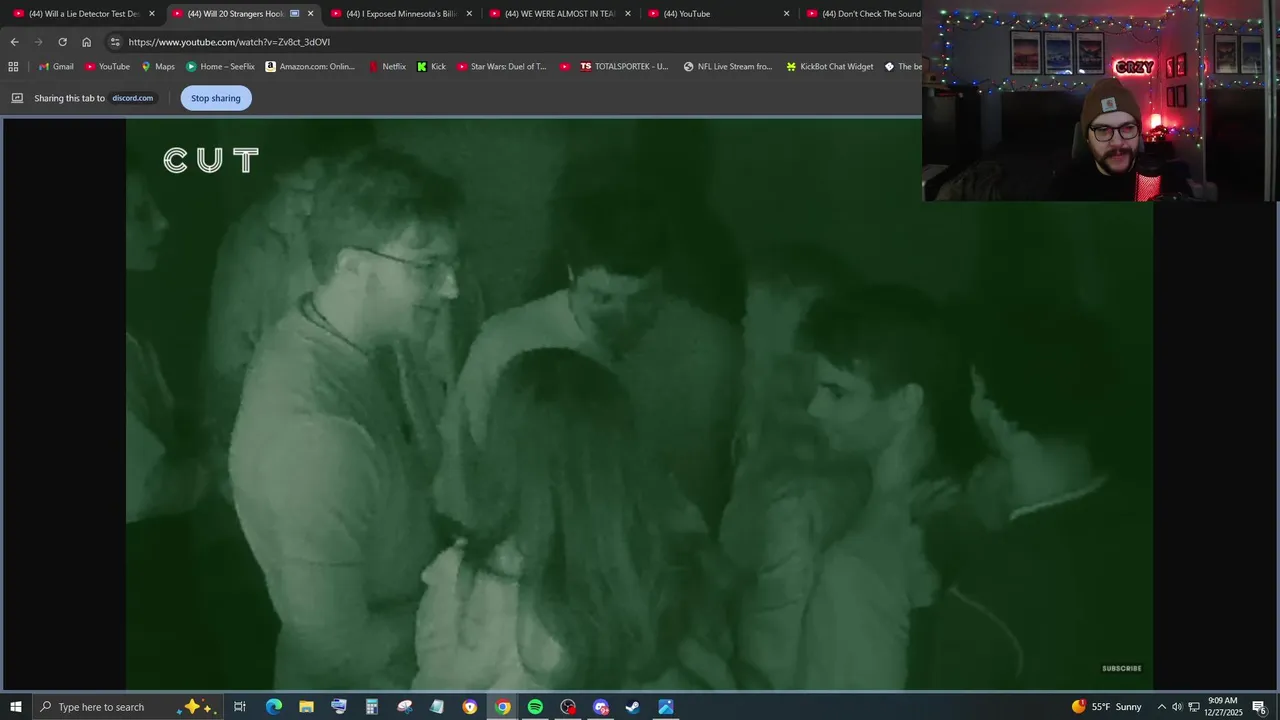The width and height of the screenshot is (1280, 720).
Task: Open the Home – SeeFlix bookmark
Action: [x=220, y=67]
